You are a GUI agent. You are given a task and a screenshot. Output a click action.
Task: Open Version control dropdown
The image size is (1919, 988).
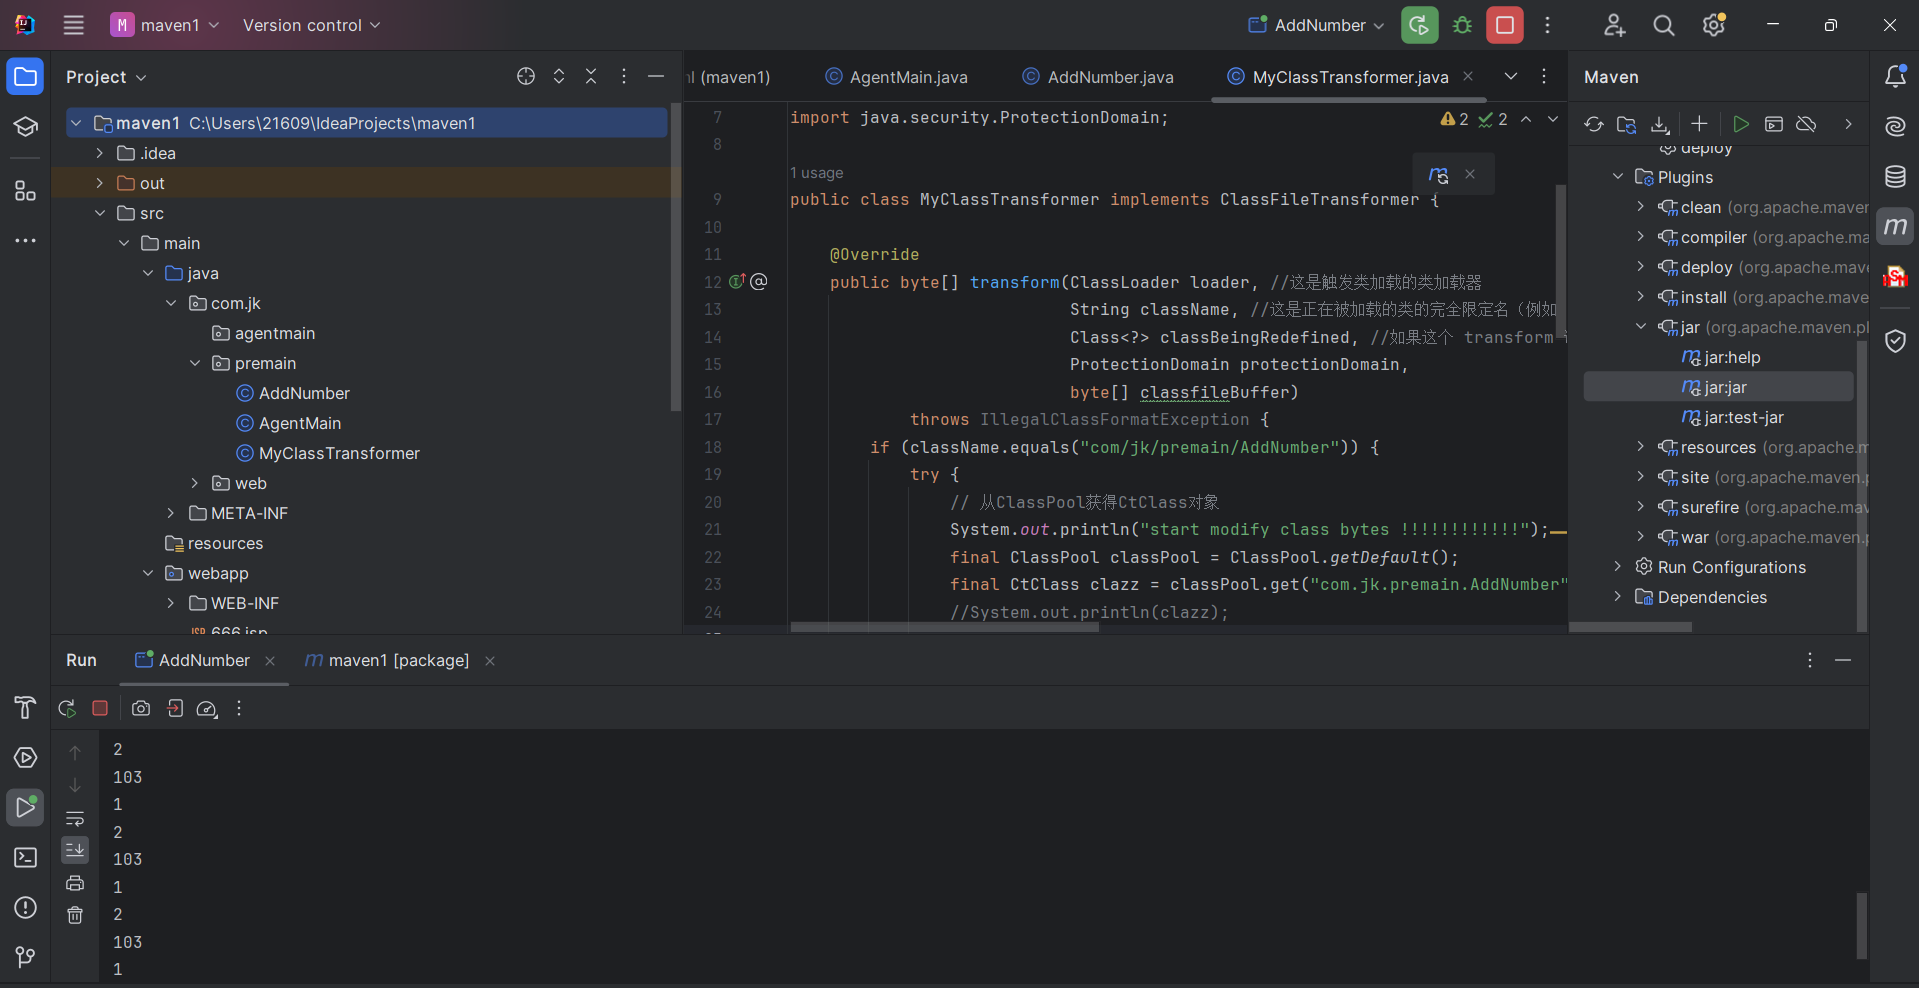pos(311,25)
